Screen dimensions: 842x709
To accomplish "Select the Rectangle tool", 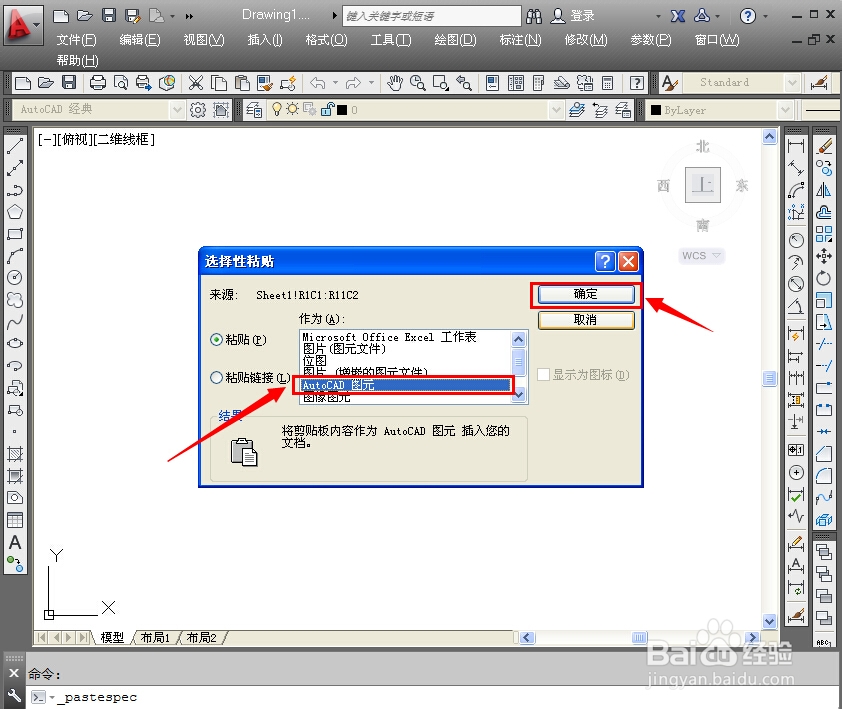I will click(x=14, y=234).
